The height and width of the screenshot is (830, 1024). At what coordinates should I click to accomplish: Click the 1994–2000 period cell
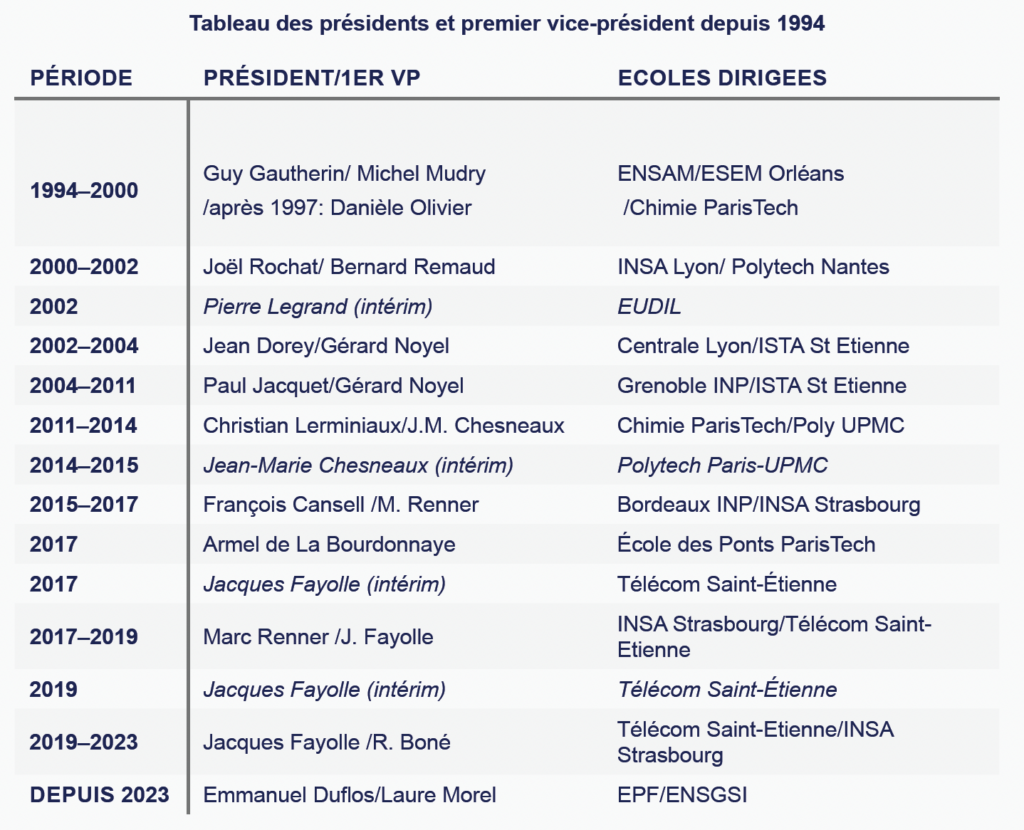click(x=84, y=191)
